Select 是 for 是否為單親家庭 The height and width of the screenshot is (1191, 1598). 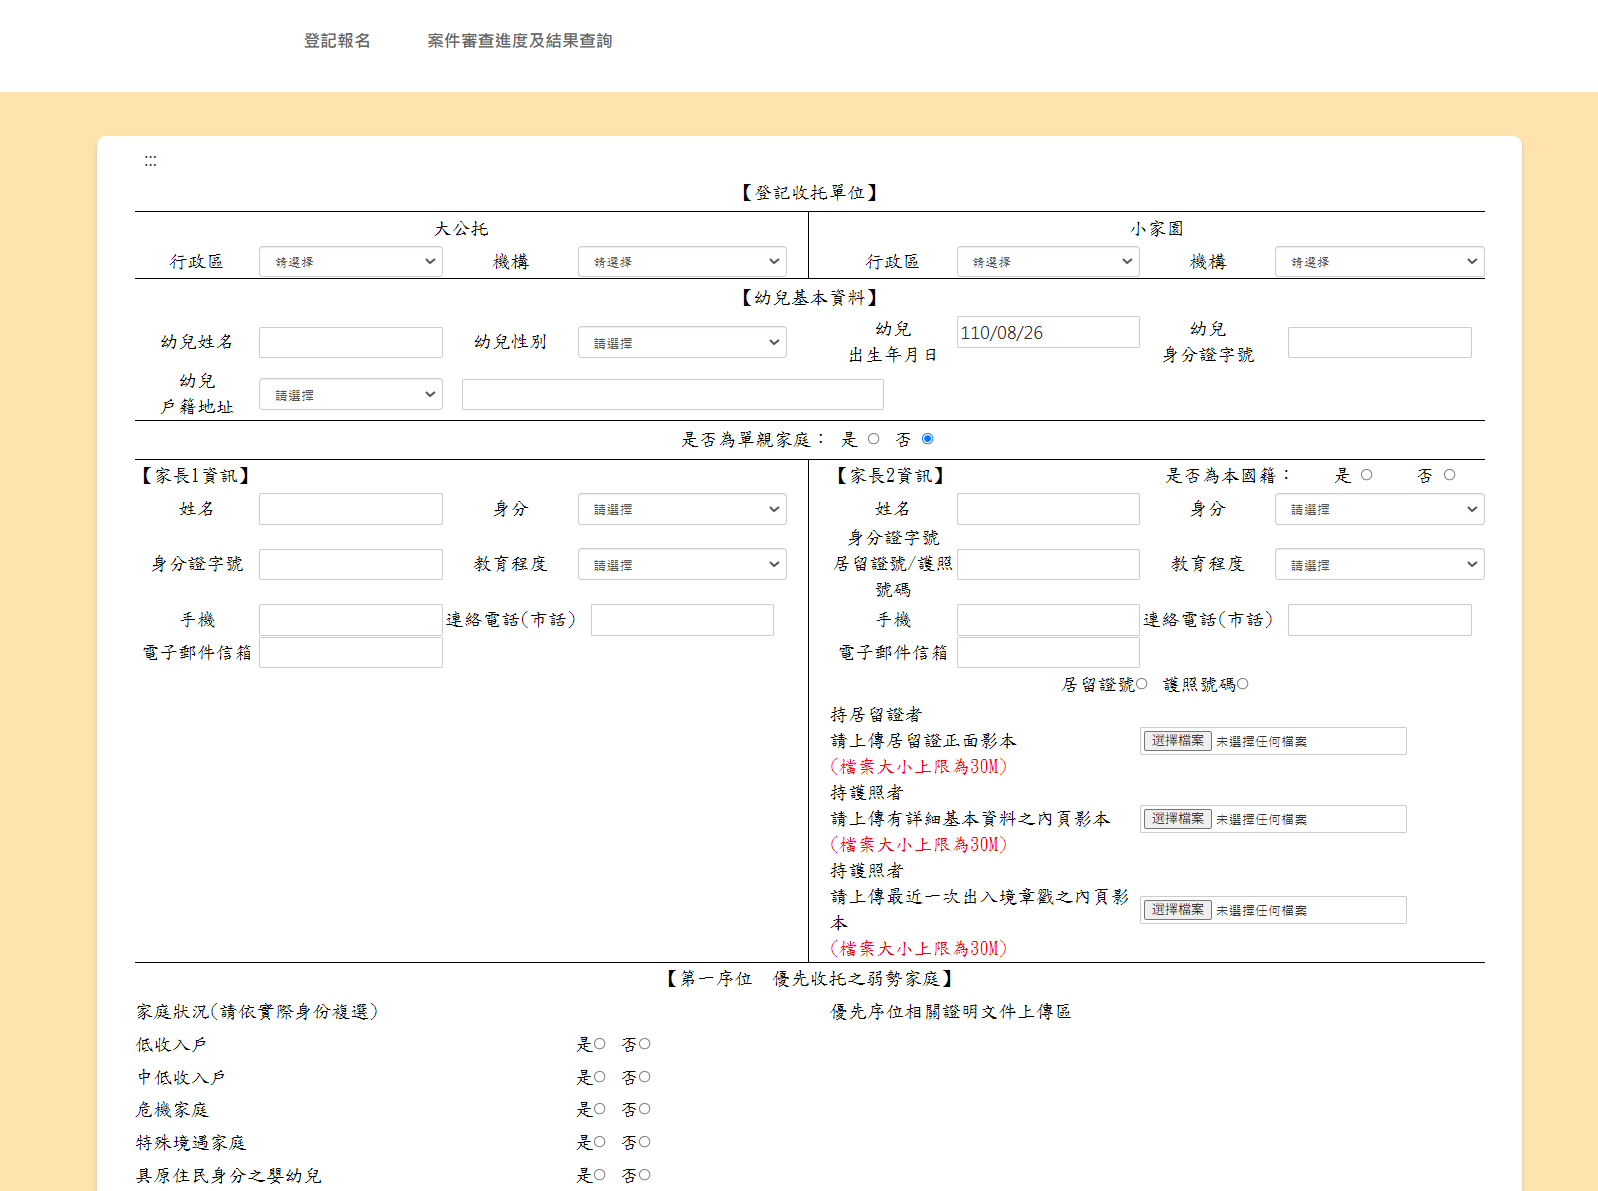[874, 439]
